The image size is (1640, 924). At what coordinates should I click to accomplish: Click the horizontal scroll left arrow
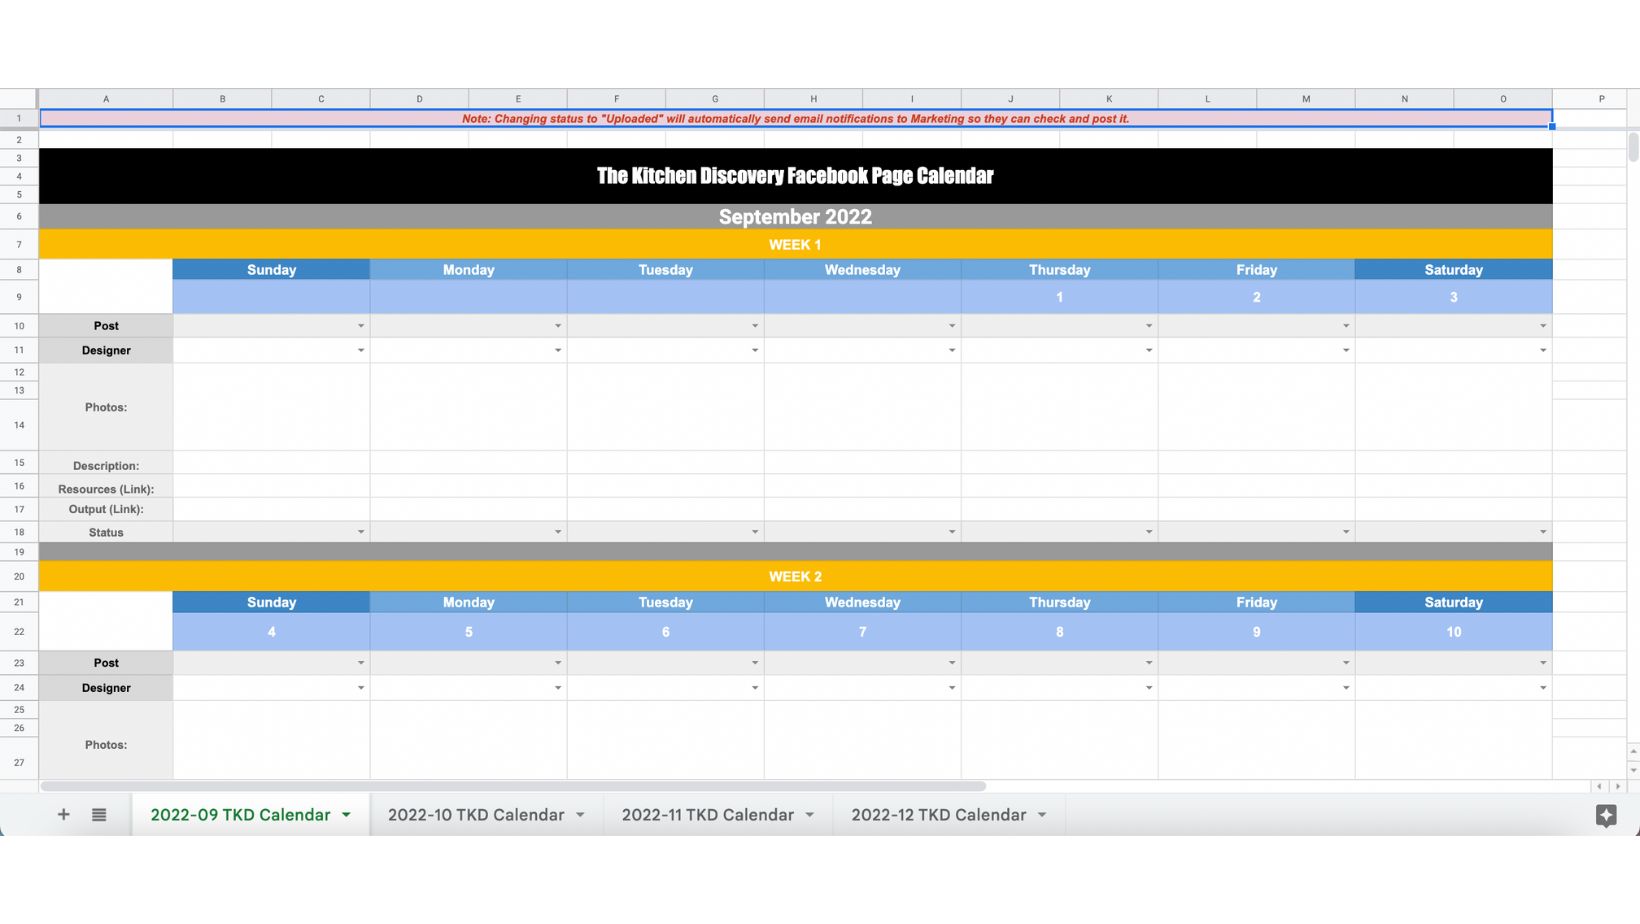pos(1599,787)
